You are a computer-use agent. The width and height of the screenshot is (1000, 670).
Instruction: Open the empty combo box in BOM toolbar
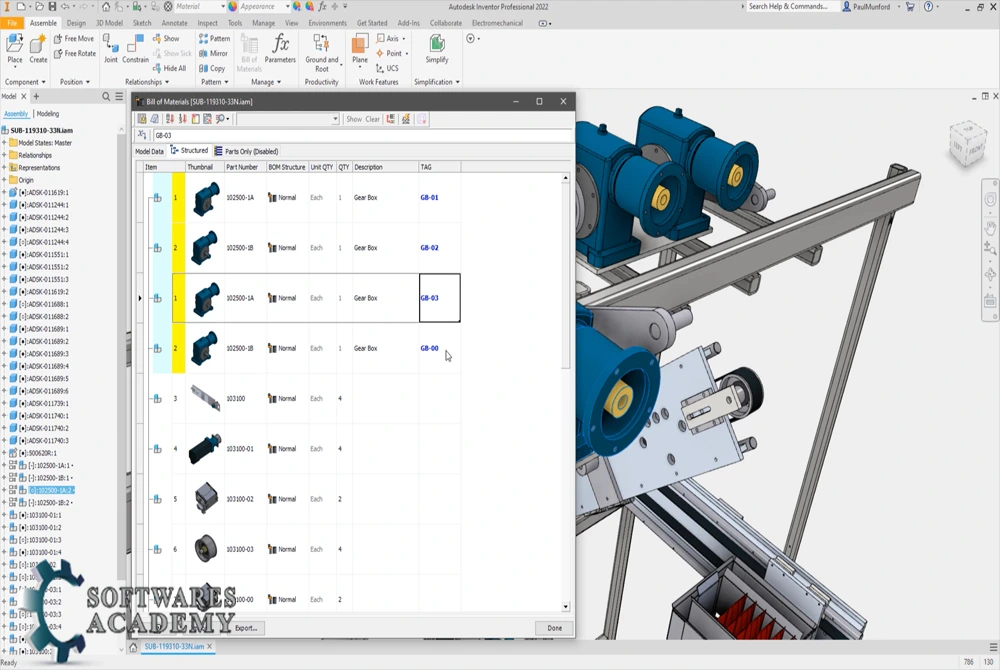[x=288, y=119]
